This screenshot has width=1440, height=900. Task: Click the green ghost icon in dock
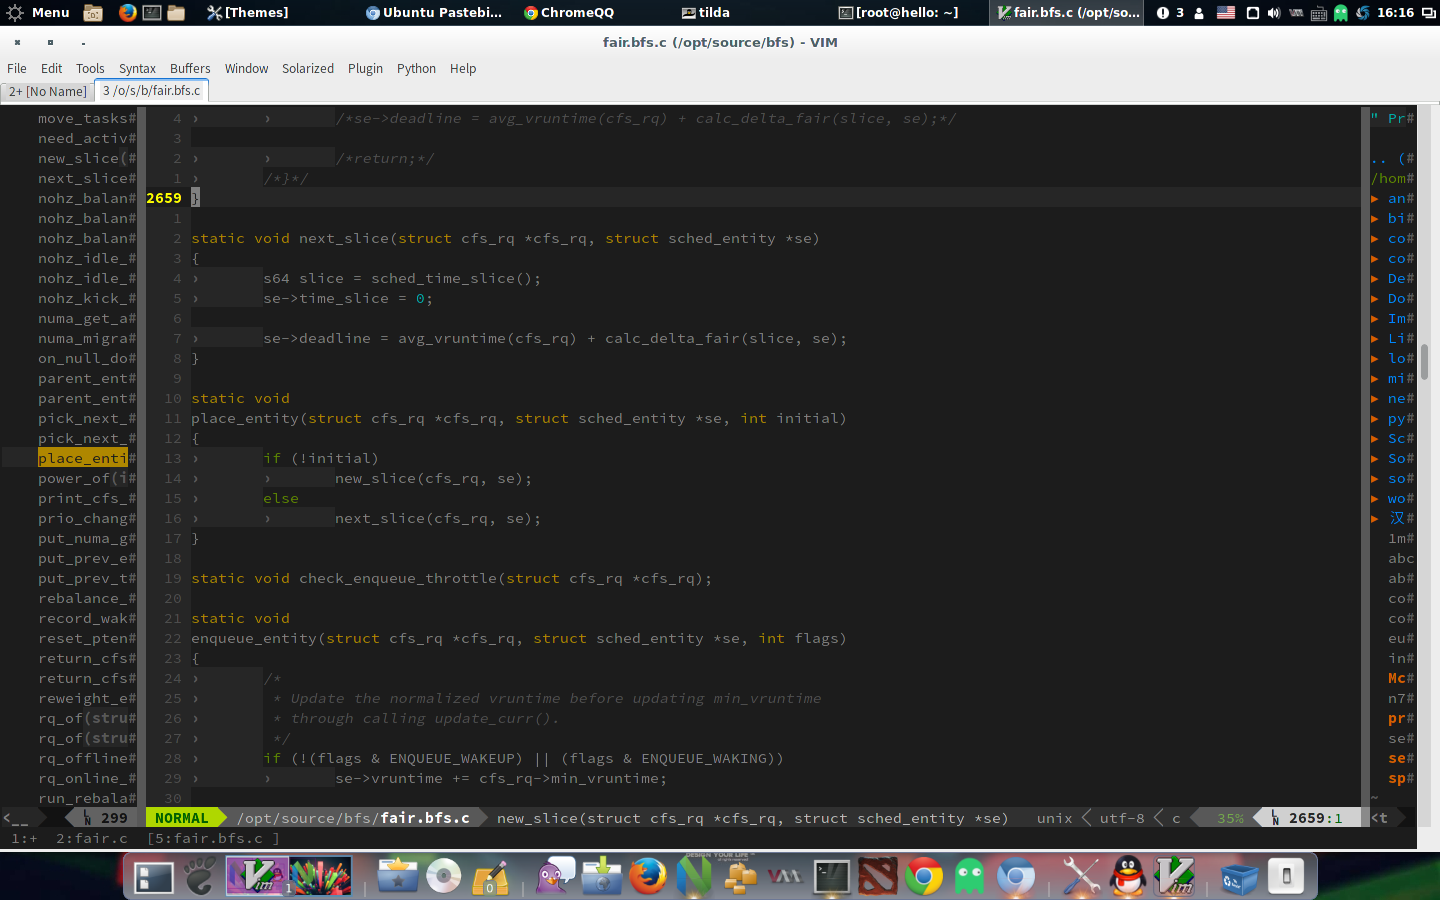tap(969, 877)
